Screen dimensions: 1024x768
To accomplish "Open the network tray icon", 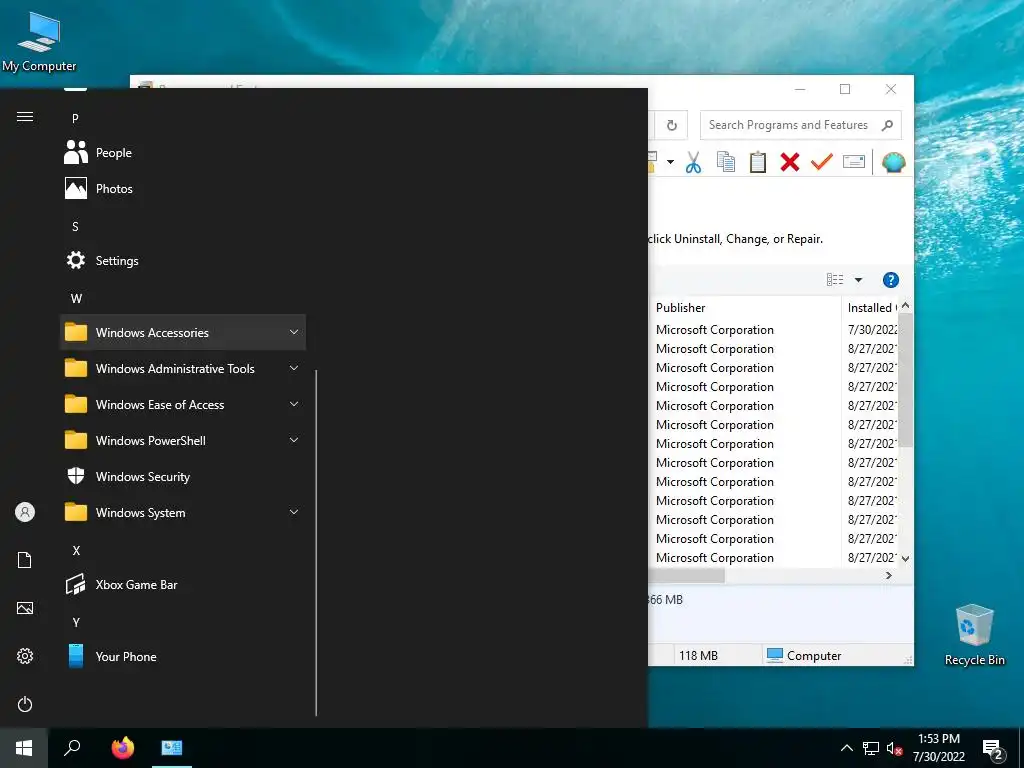I will pyautogui.click(x=871, y=748).
